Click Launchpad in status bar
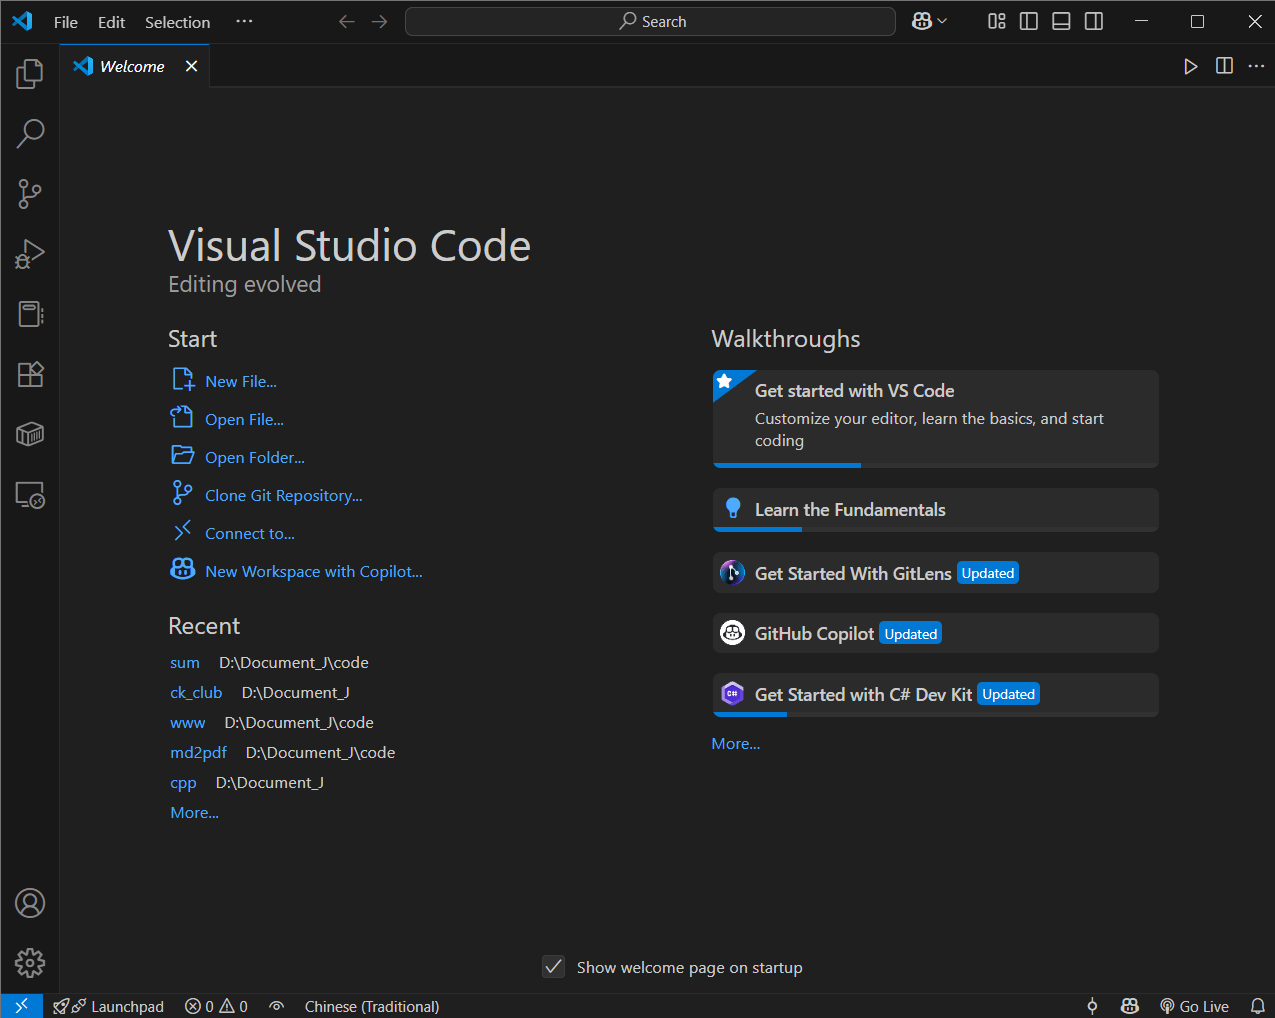 (109, 1006)
